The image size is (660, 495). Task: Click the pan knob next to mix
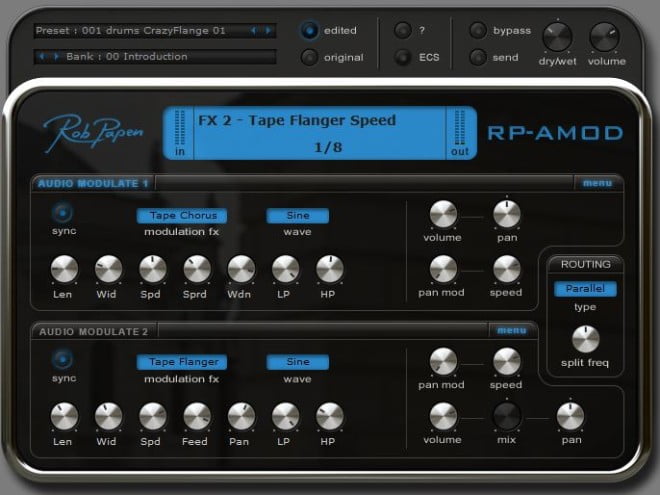click(570, 416)
